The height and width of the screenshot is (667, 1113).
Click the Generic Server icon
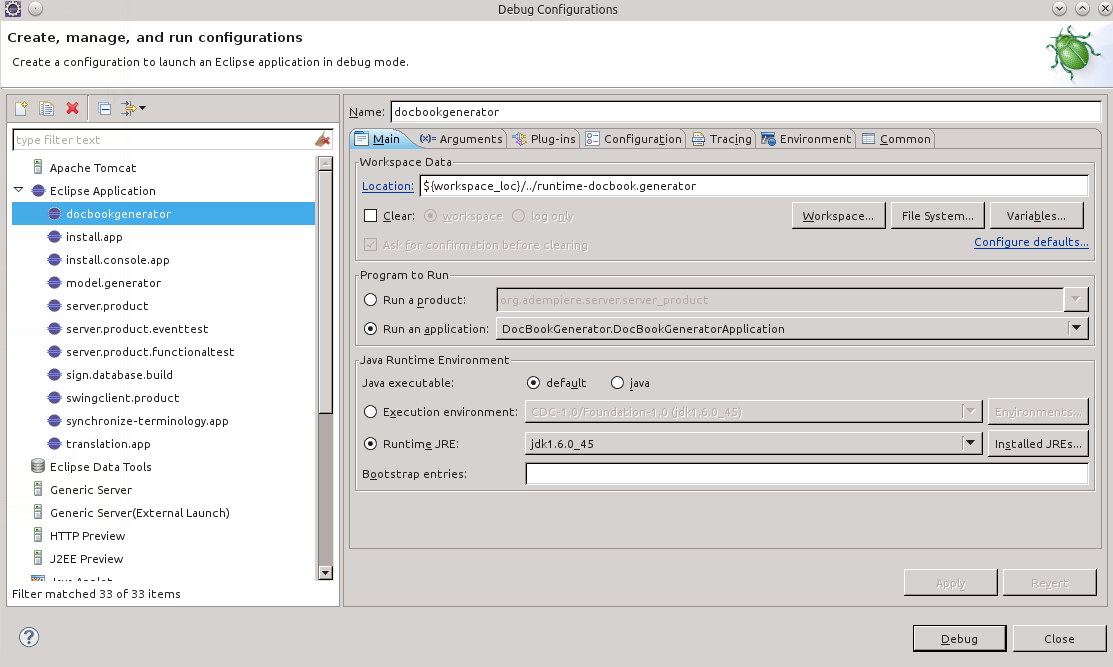coord(38,490)
